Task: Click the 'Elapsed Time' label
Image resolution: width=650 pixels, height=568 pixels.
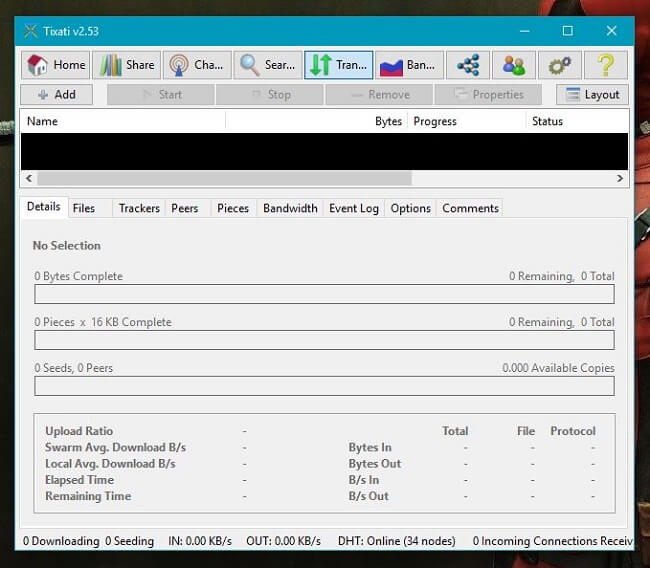Action: point(80,480)
